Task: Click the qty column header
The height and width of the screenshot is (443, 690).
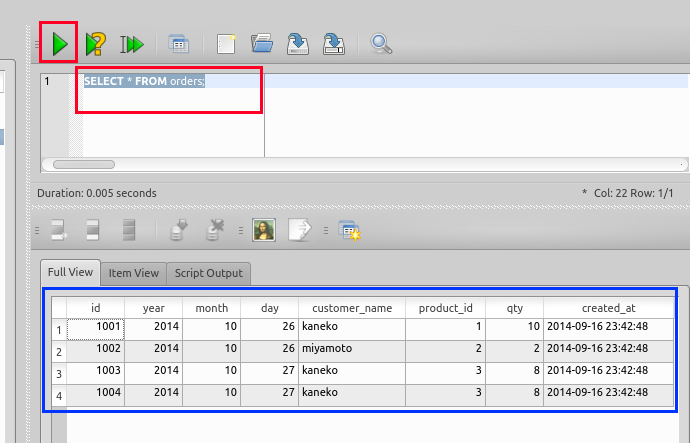Action: pyautogui.click(x=515, y=308)
